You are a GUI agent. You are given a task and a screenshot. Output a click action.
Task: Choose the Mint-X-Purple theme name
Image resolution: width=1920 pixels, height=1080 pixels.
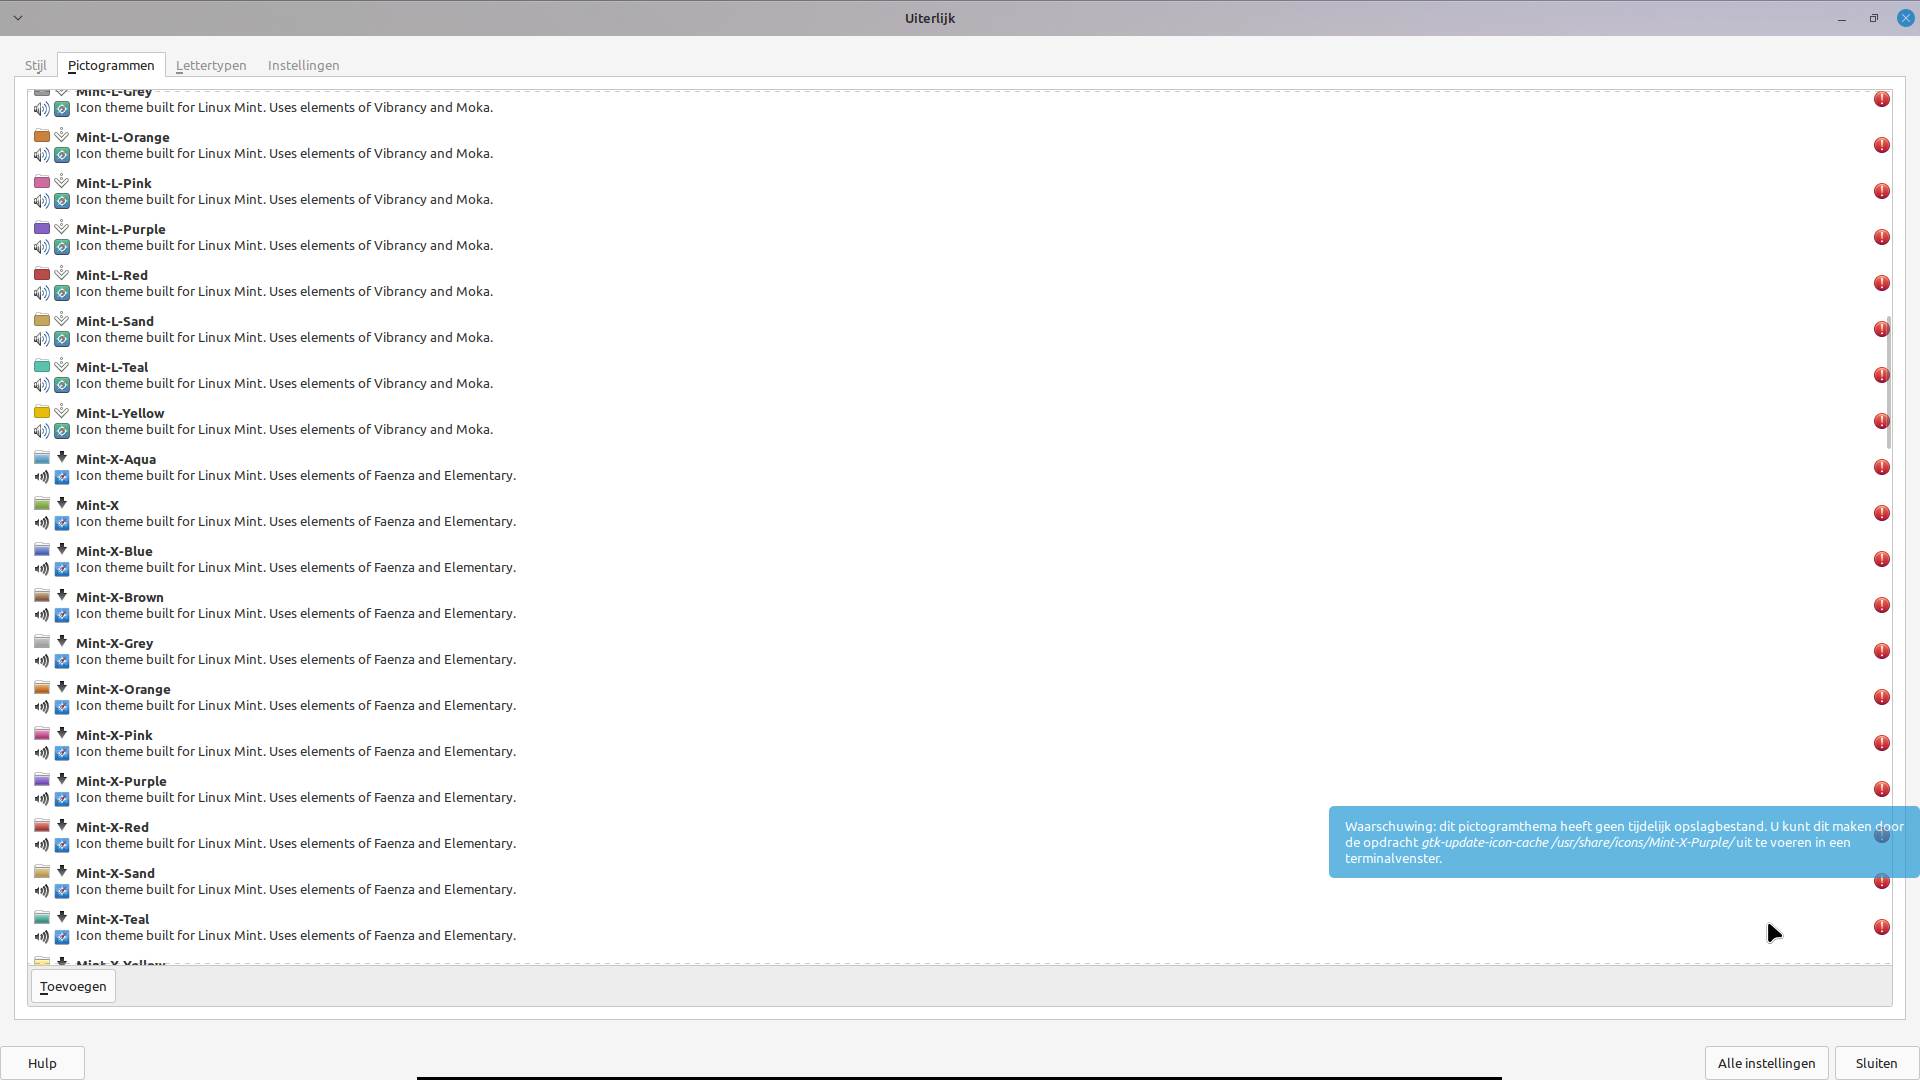(x=121, y=781)
